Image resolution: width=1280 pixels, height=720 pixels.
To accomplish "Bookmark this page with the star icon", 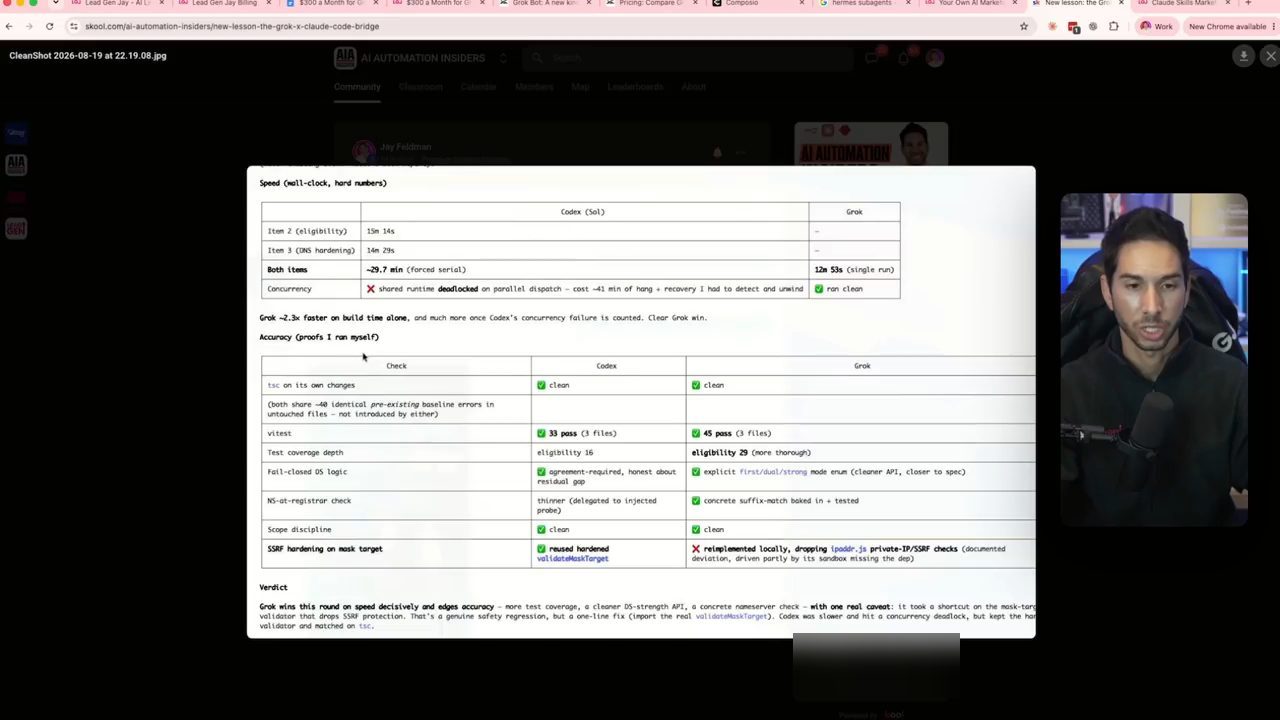I will (1024, 26).
